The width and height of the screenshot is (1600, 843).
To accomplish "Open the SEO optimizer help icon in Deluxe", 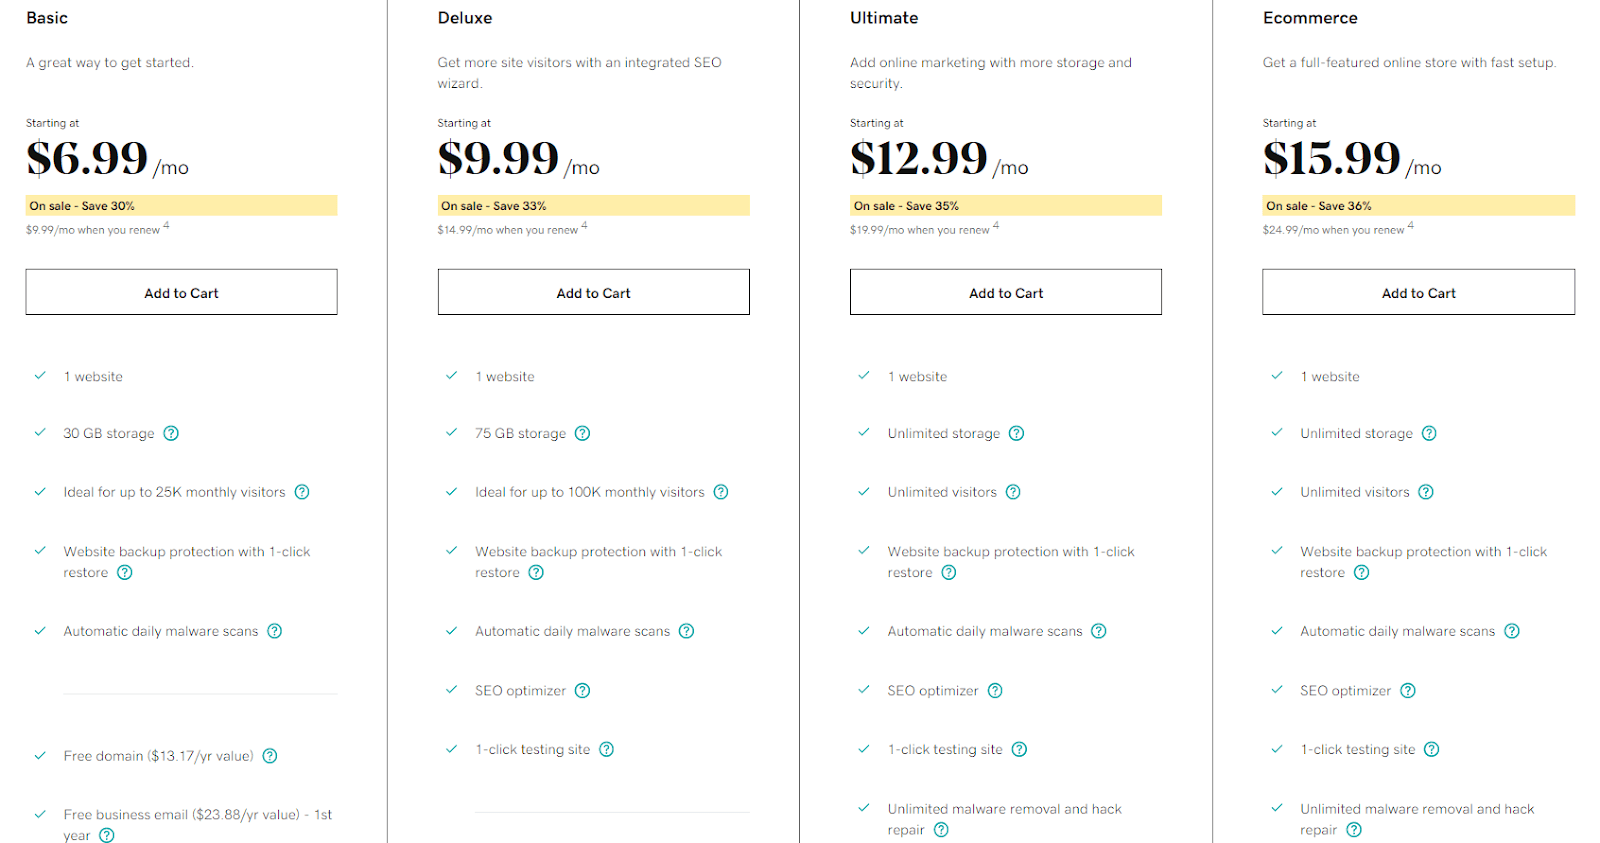I will click(583, 690).
